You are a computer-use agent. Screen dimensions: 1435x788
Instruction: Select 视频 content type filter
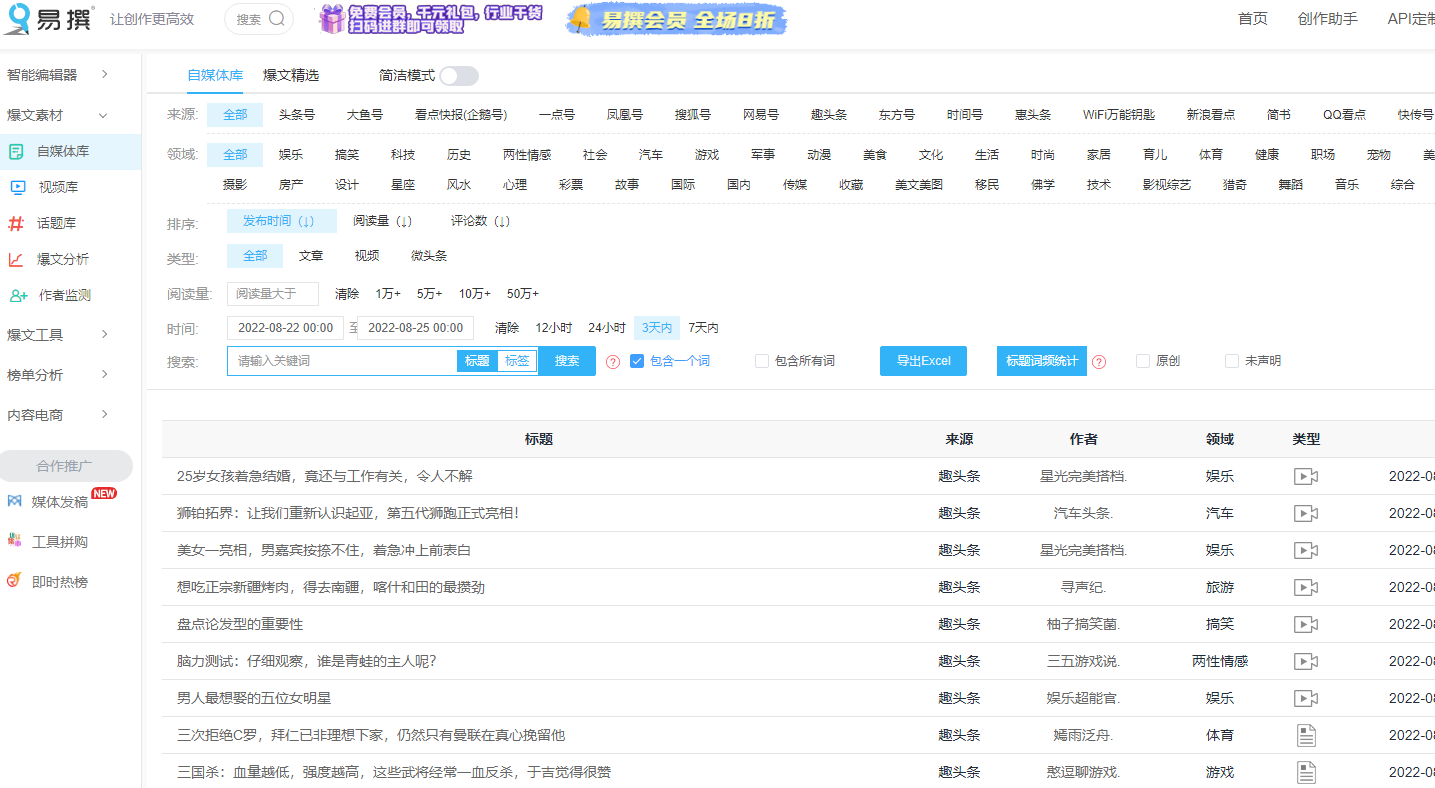pos(367,256)
